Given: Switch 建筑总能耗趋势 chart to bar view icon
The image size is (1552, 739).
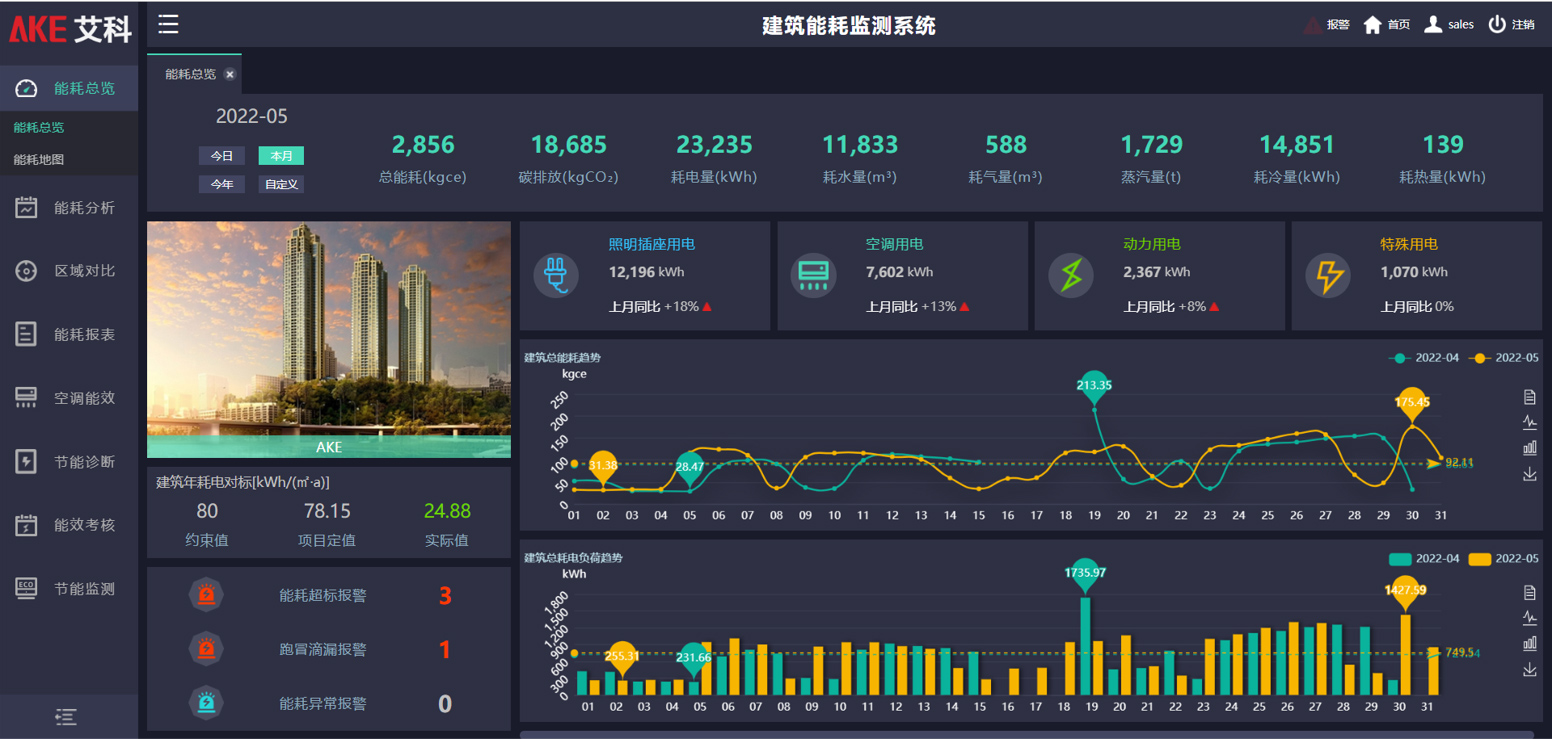Looking at the screenshot, I should [x=1529, y=447].
